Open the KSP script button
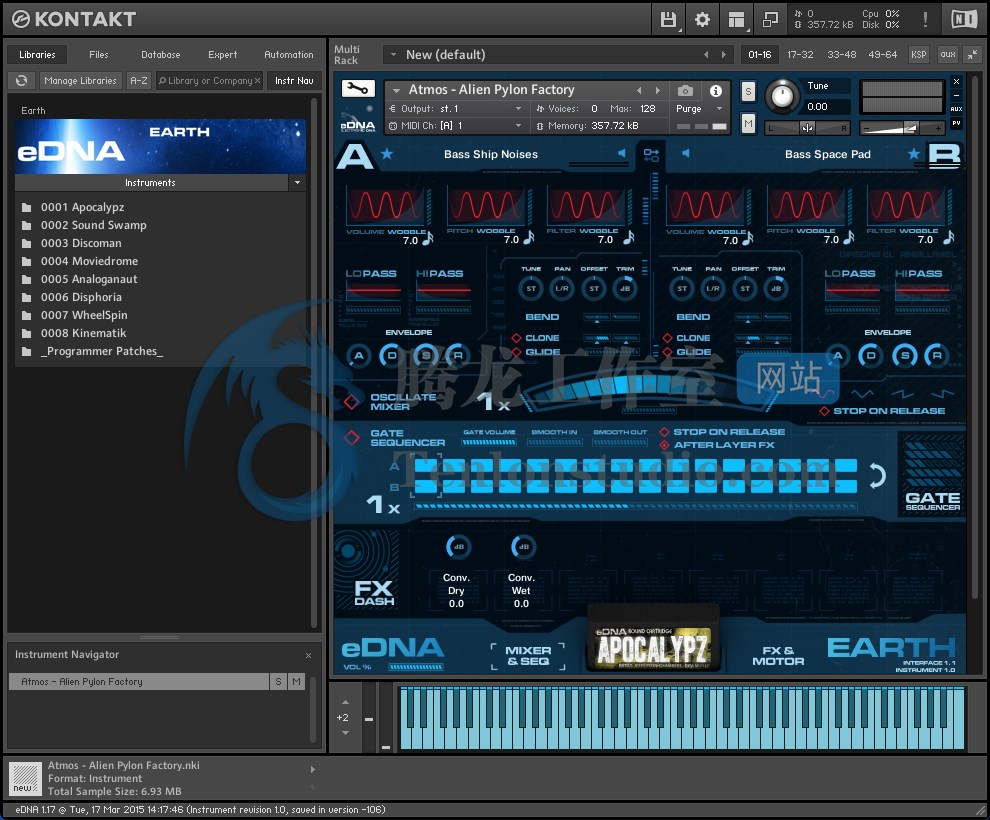This screenshot has height=820, width=990. [919, 54]
